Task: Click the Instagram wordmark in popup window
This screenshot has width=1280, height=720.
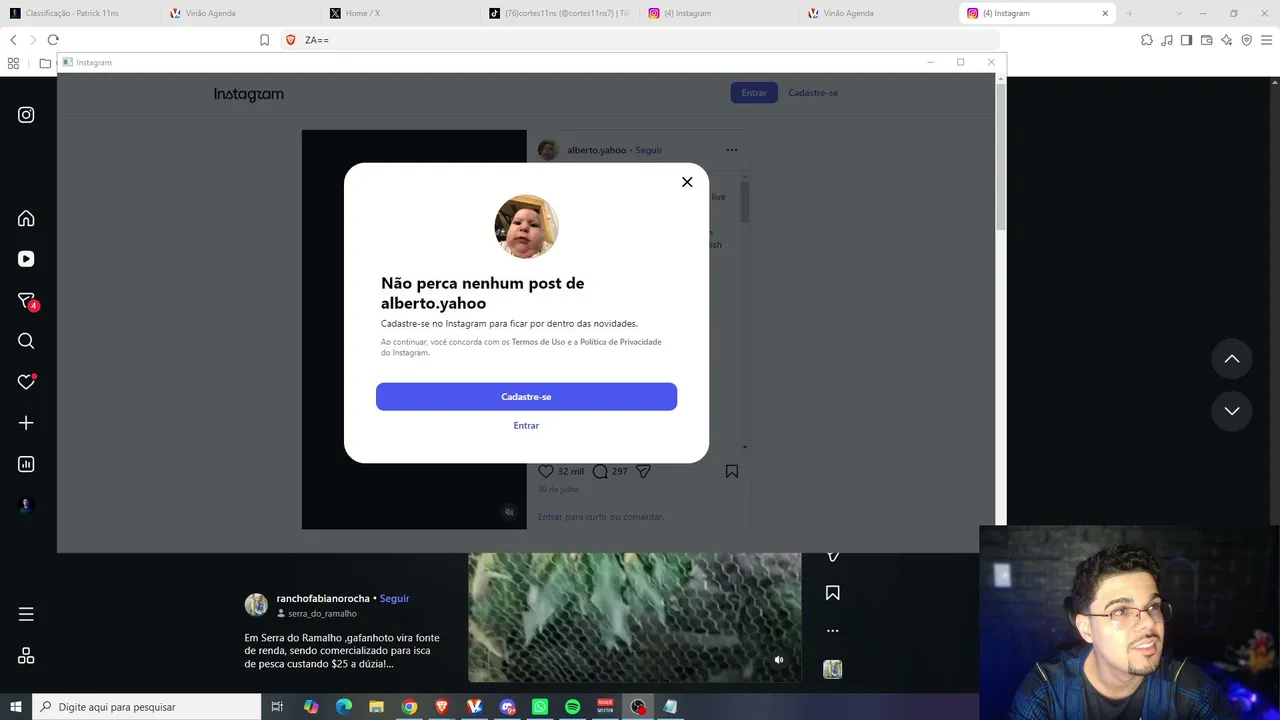Action: [x=249, y=94]
